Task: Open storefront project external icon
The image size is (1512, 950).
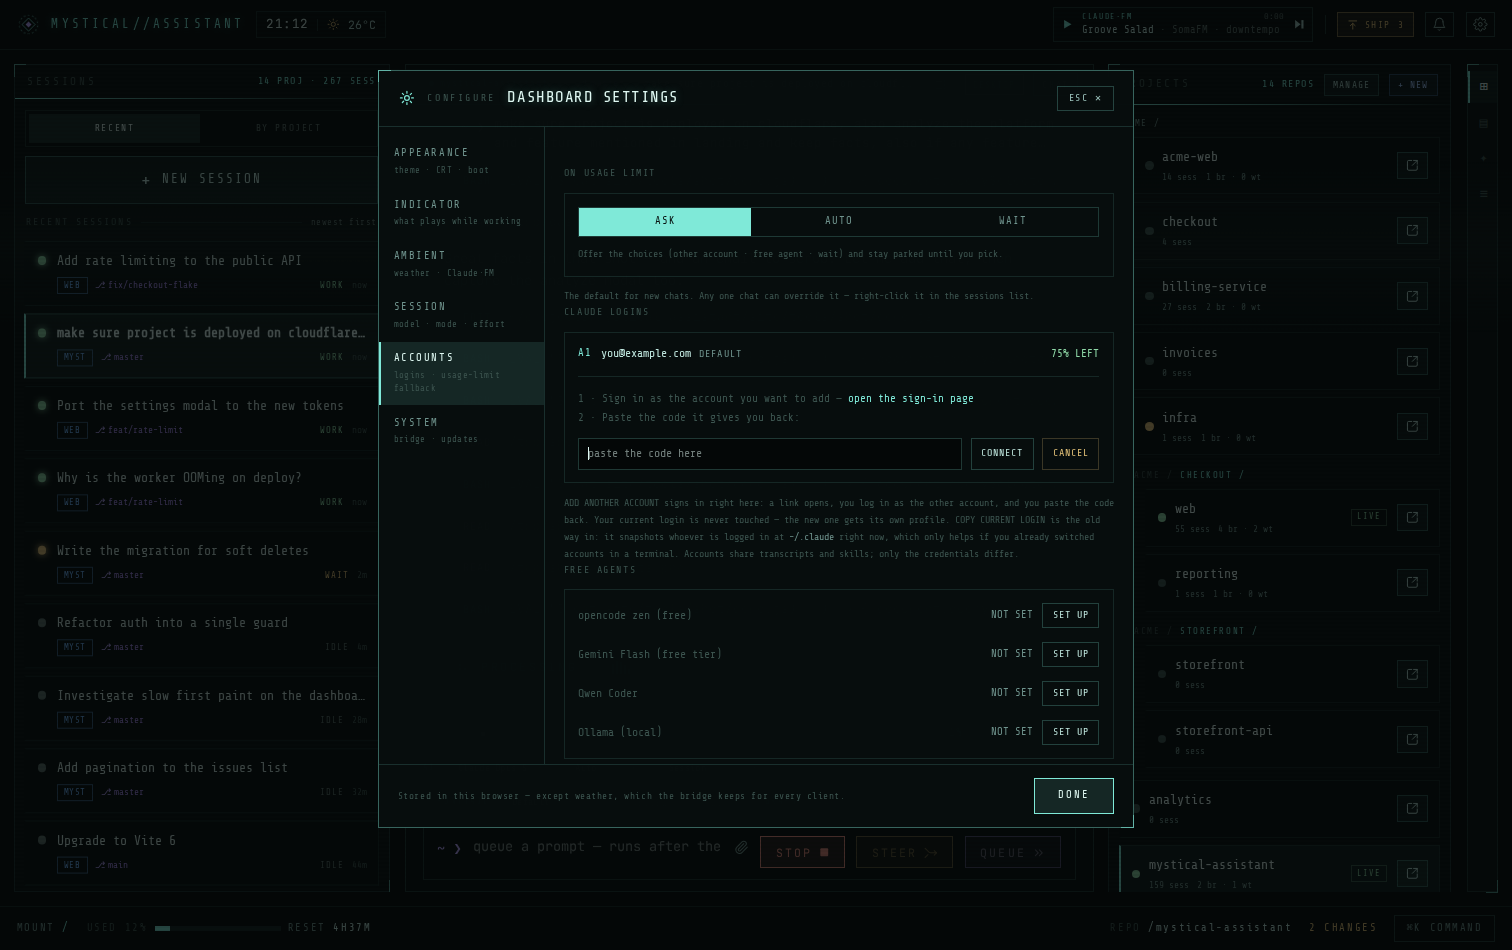Action: coord(1412,674)
